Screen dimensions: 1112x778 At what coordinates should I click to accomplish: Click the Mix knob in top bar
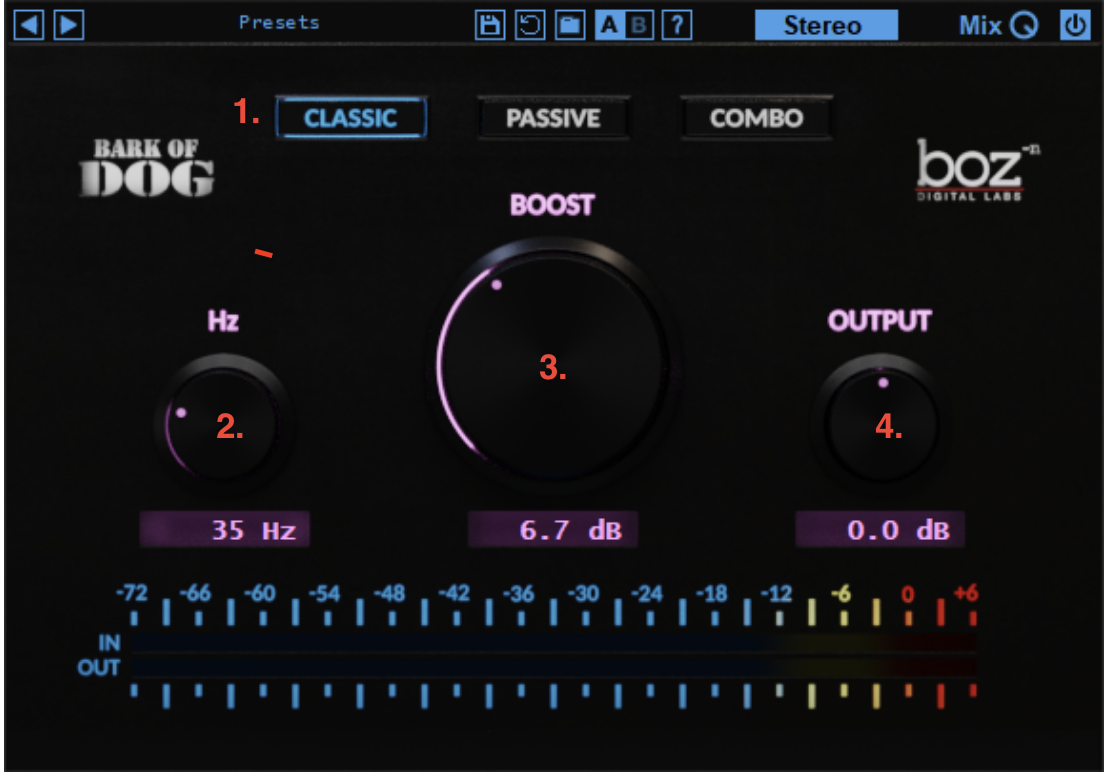(x=1024, y=26)
